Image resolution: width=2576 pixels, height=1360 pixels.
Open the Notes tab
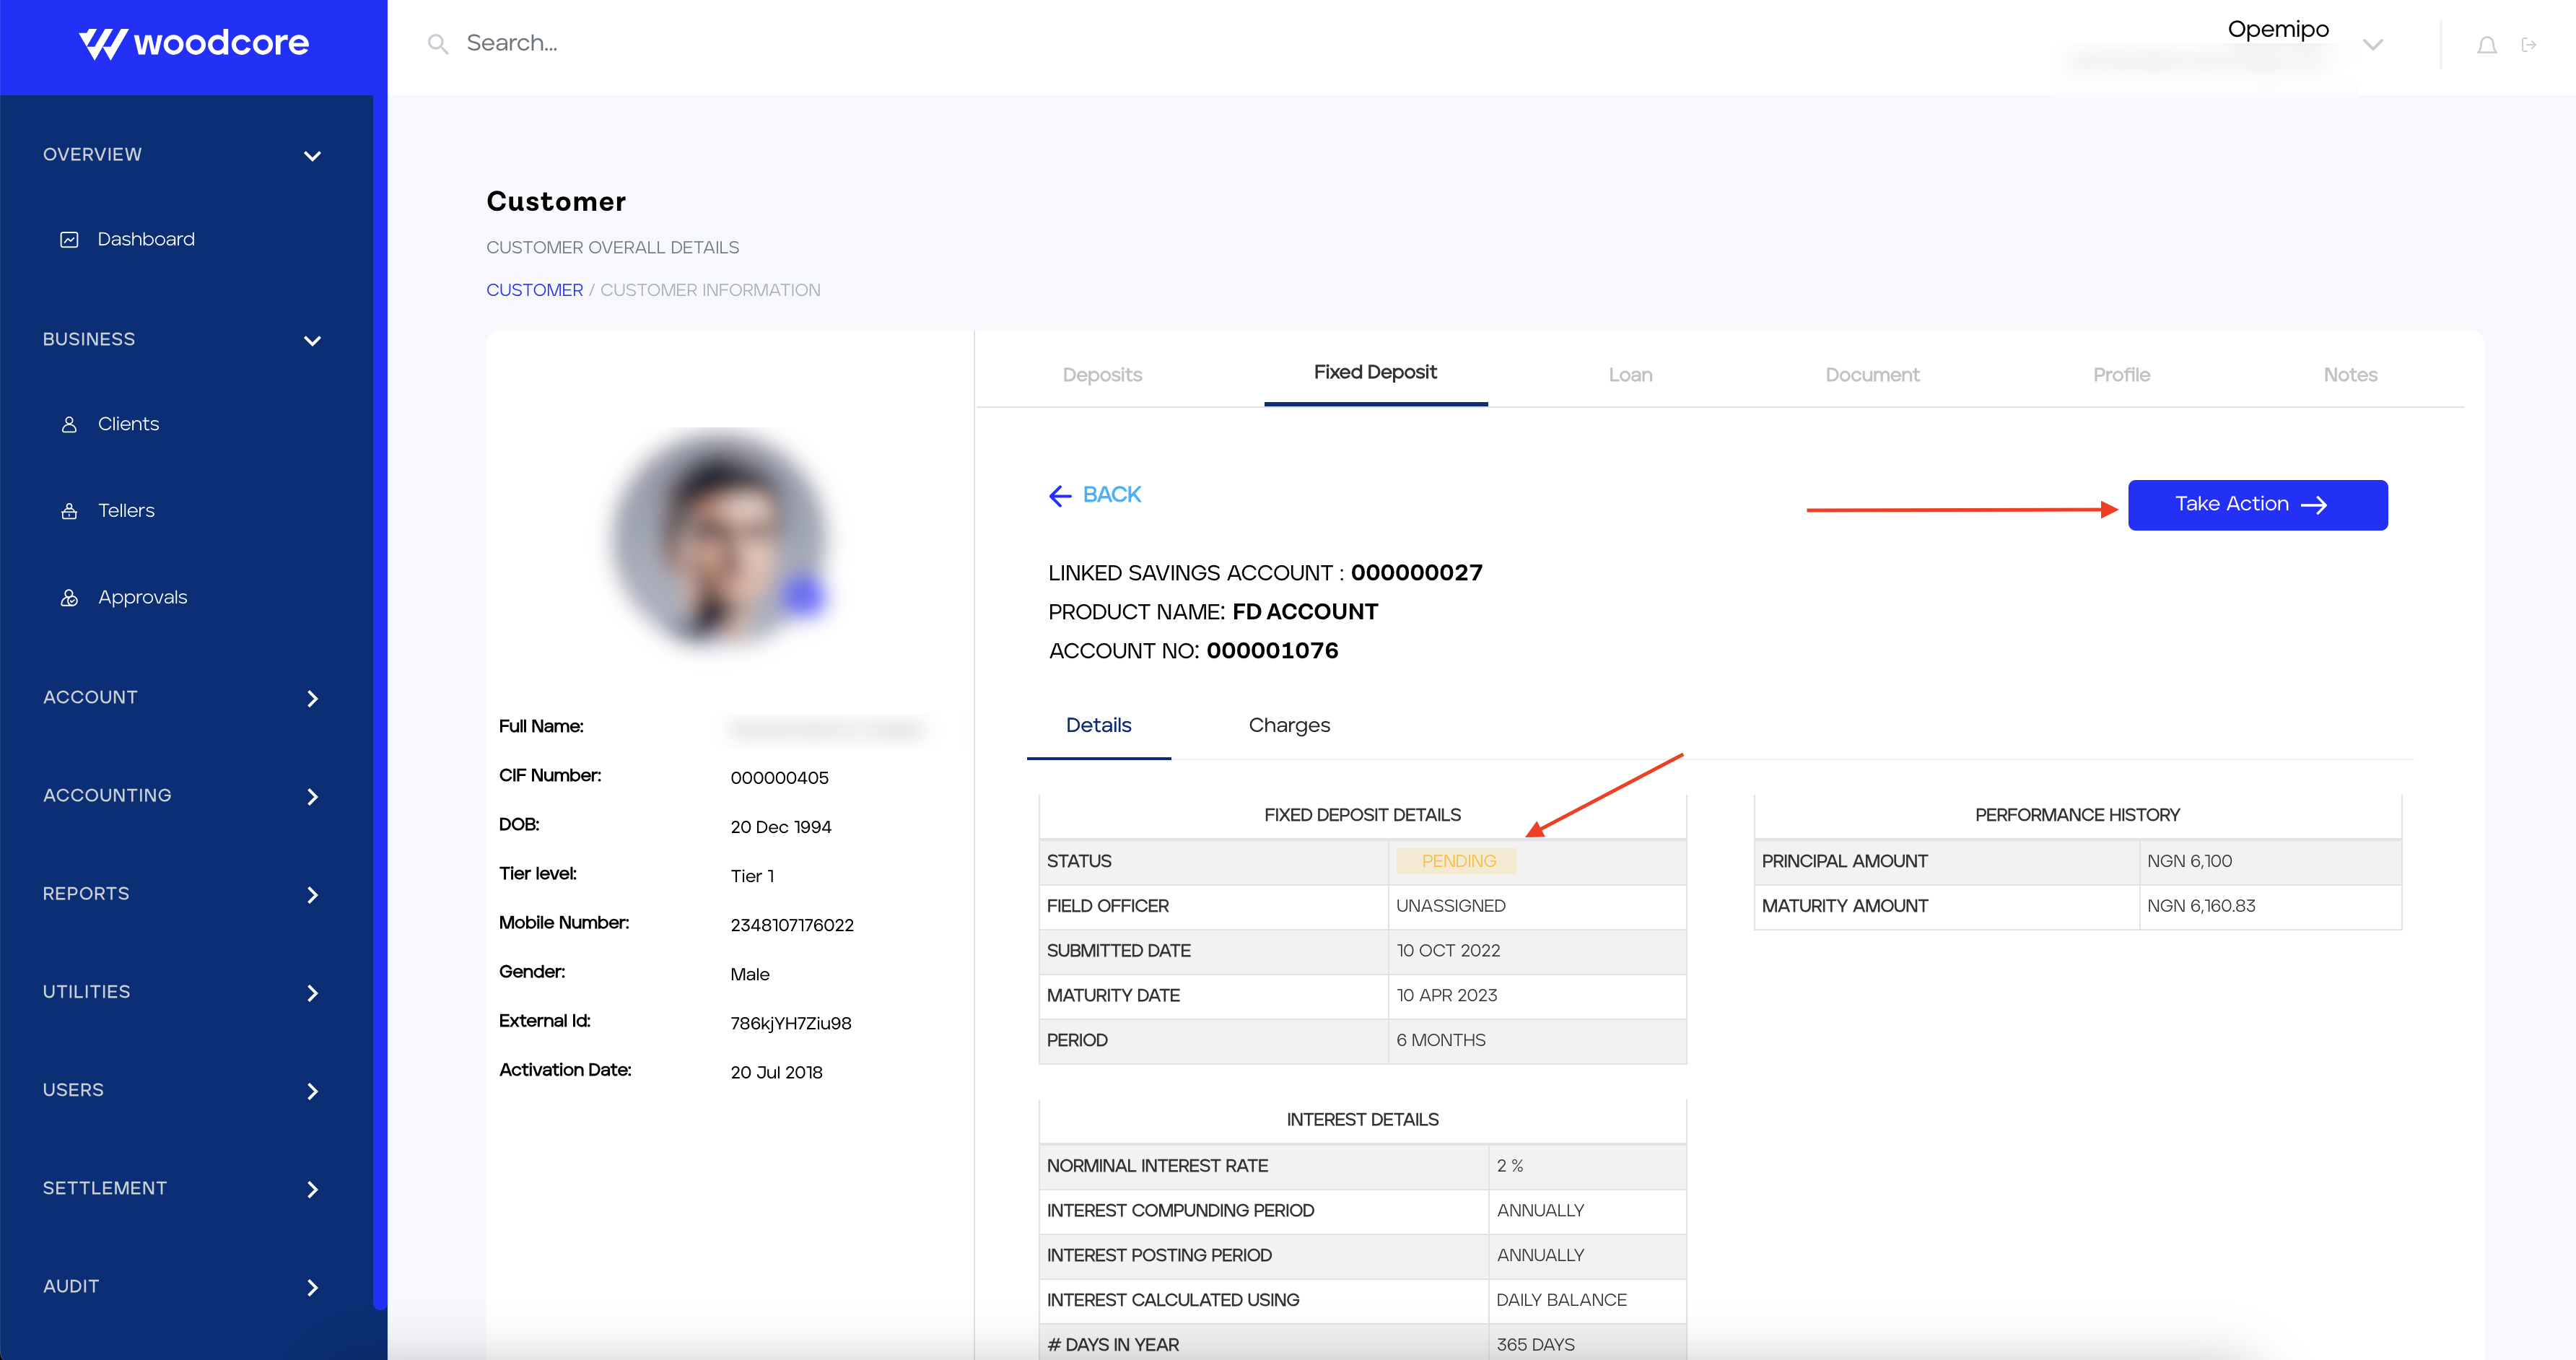click(2350, 375)
